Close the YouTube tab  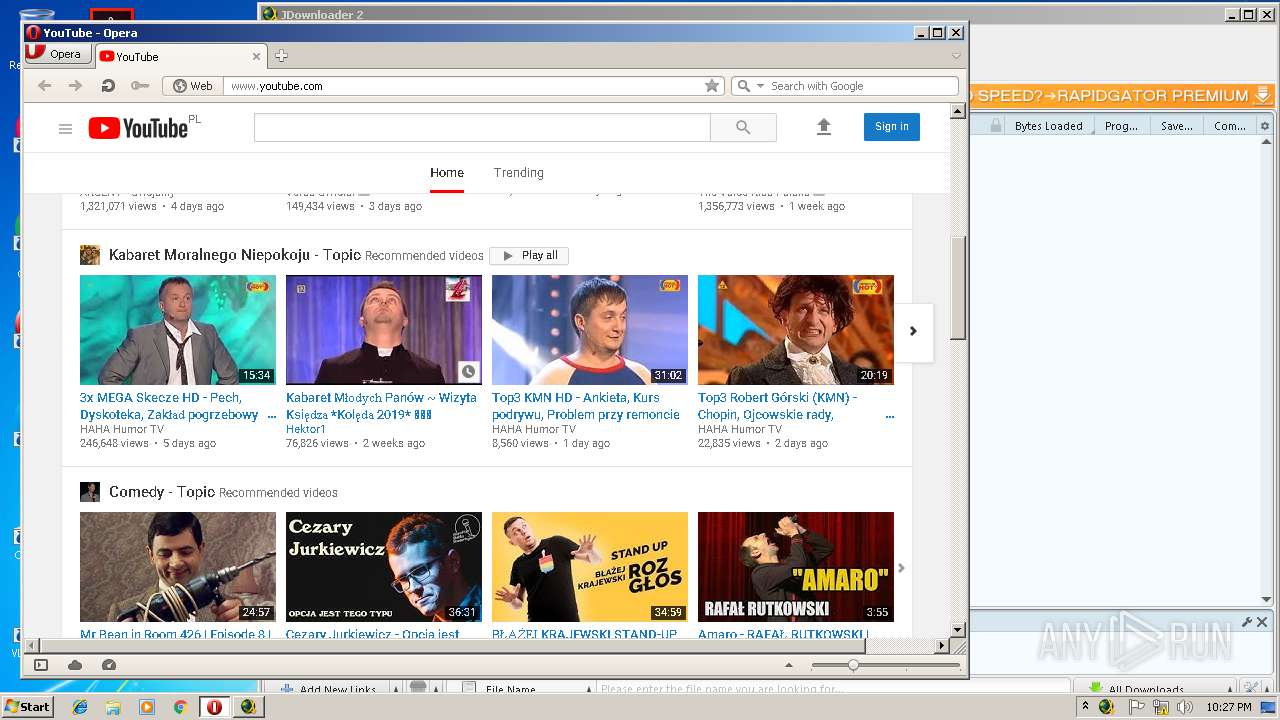pos(256,57)
